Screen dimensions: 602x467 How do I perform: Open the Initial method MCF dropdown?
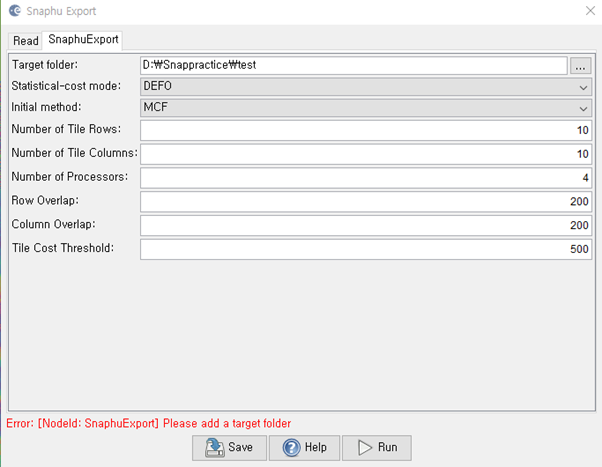[366, 108]
